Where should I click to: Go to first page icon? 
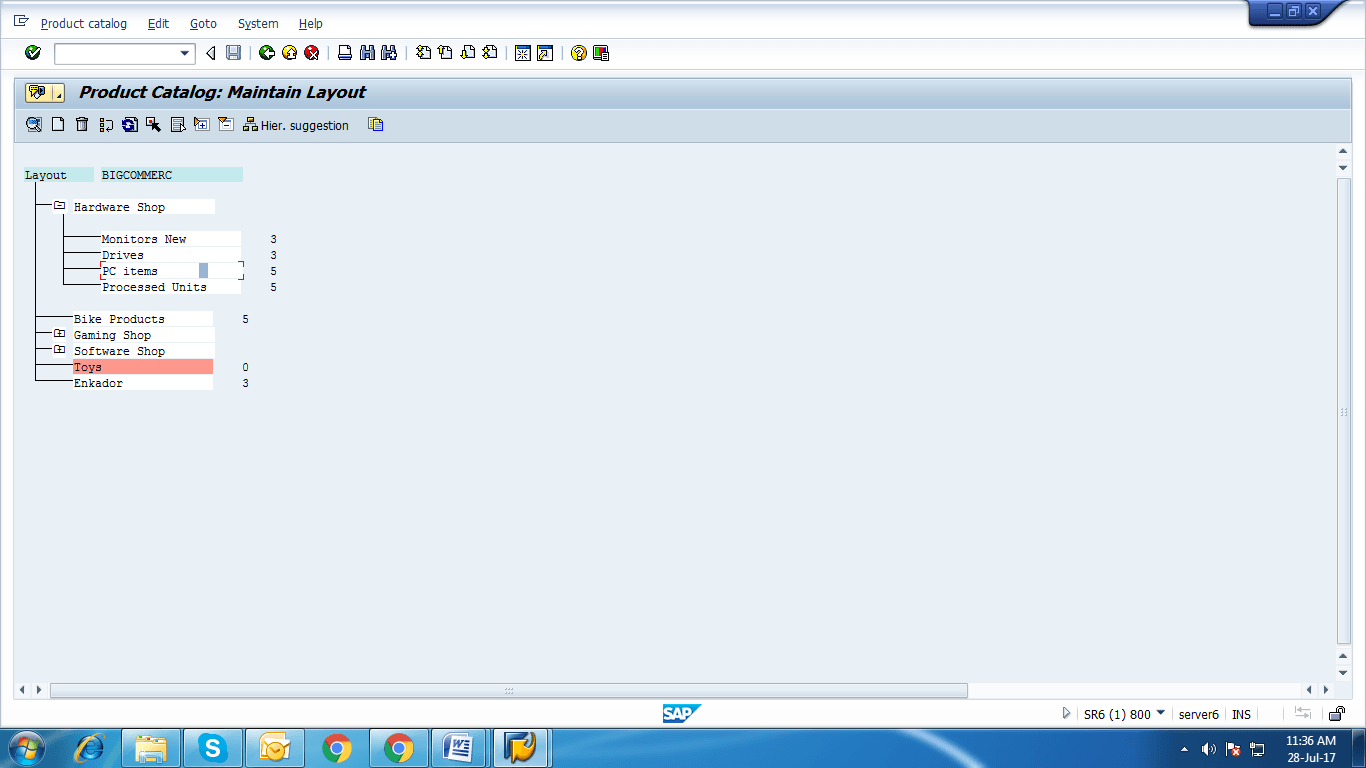(423, 53)
